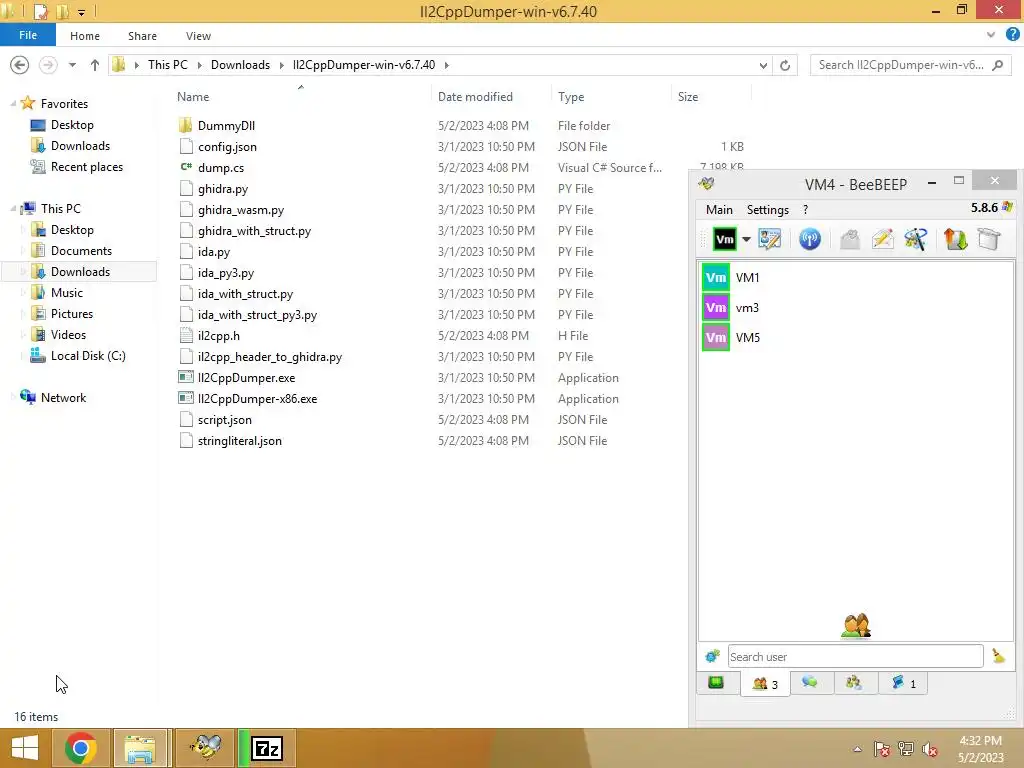Open the edit profile icon in BeeBEEP
The width and height of the screenshot is (1024, 768).
(770, 239)
